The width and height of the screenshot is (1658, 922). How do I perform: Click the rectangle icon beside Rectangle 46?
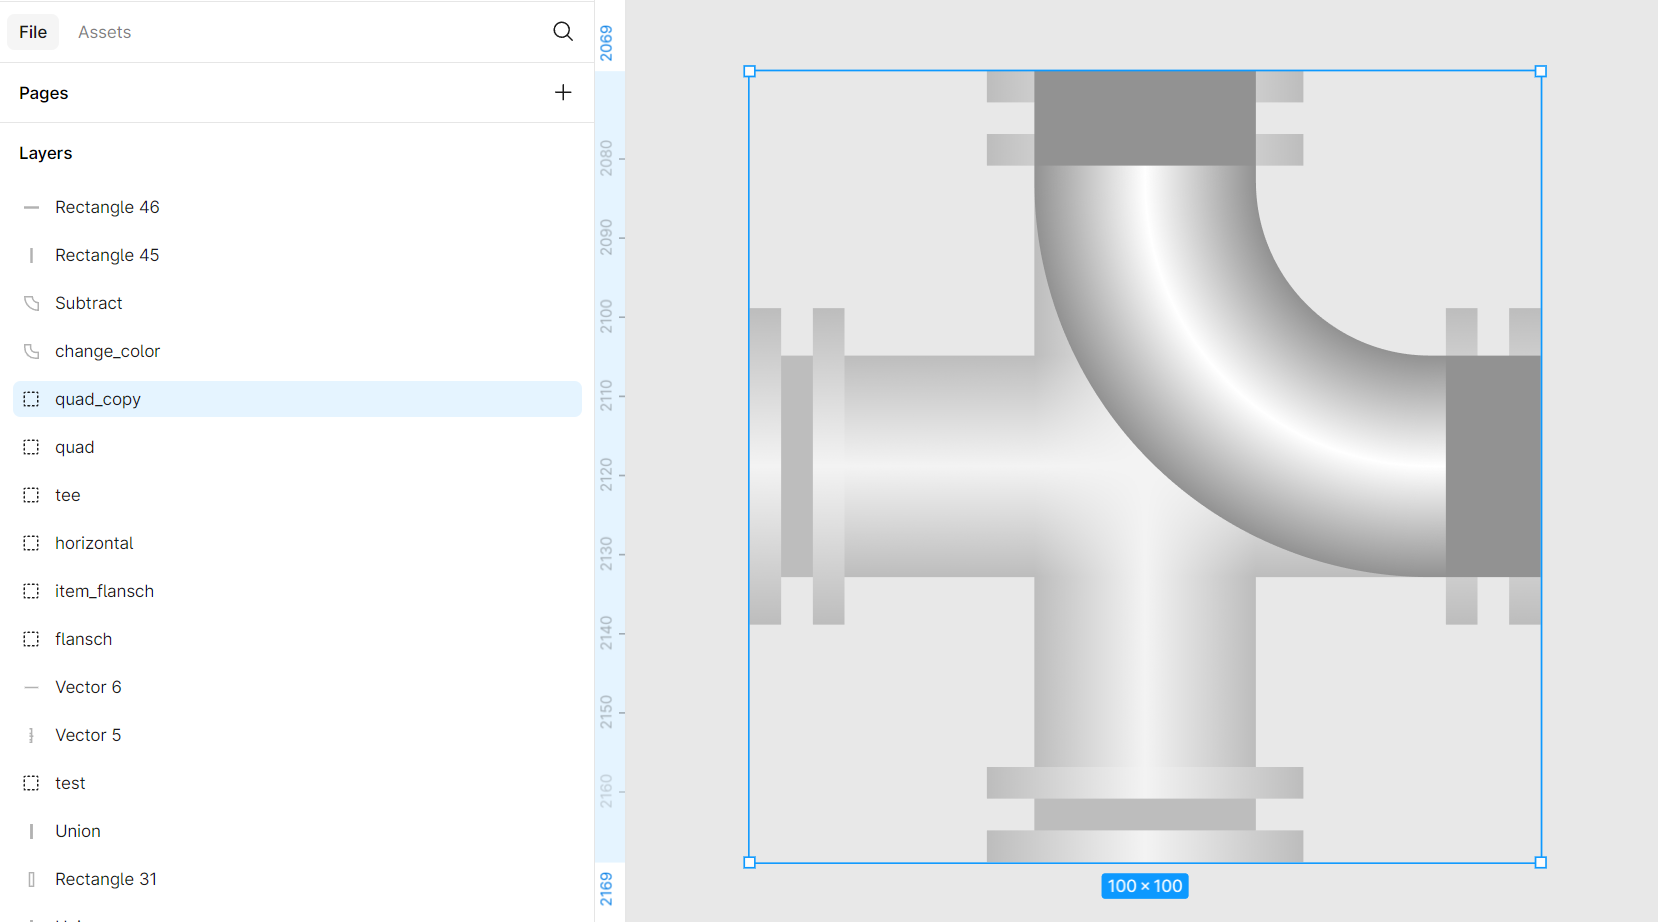pos(32,207)
